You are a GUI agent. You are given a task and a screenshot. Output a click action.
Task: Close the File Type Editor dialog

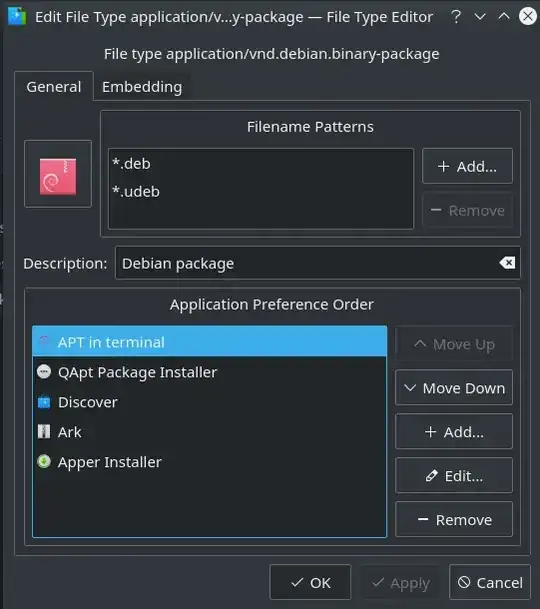pyautogui.click(x=528, y=16)
